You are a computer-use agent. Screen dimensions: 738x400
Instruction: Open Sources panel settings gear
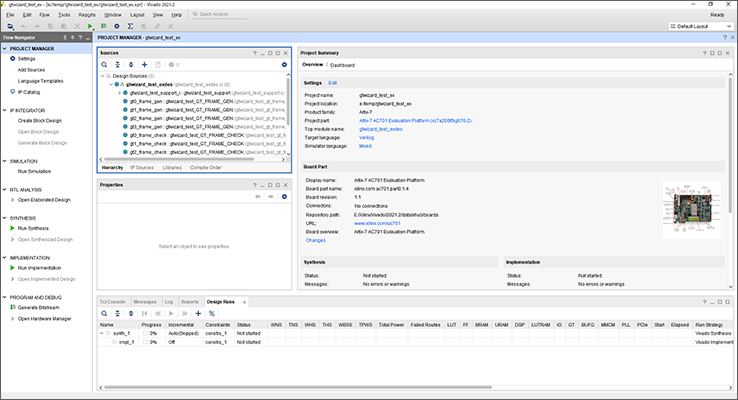click(284, 65)
